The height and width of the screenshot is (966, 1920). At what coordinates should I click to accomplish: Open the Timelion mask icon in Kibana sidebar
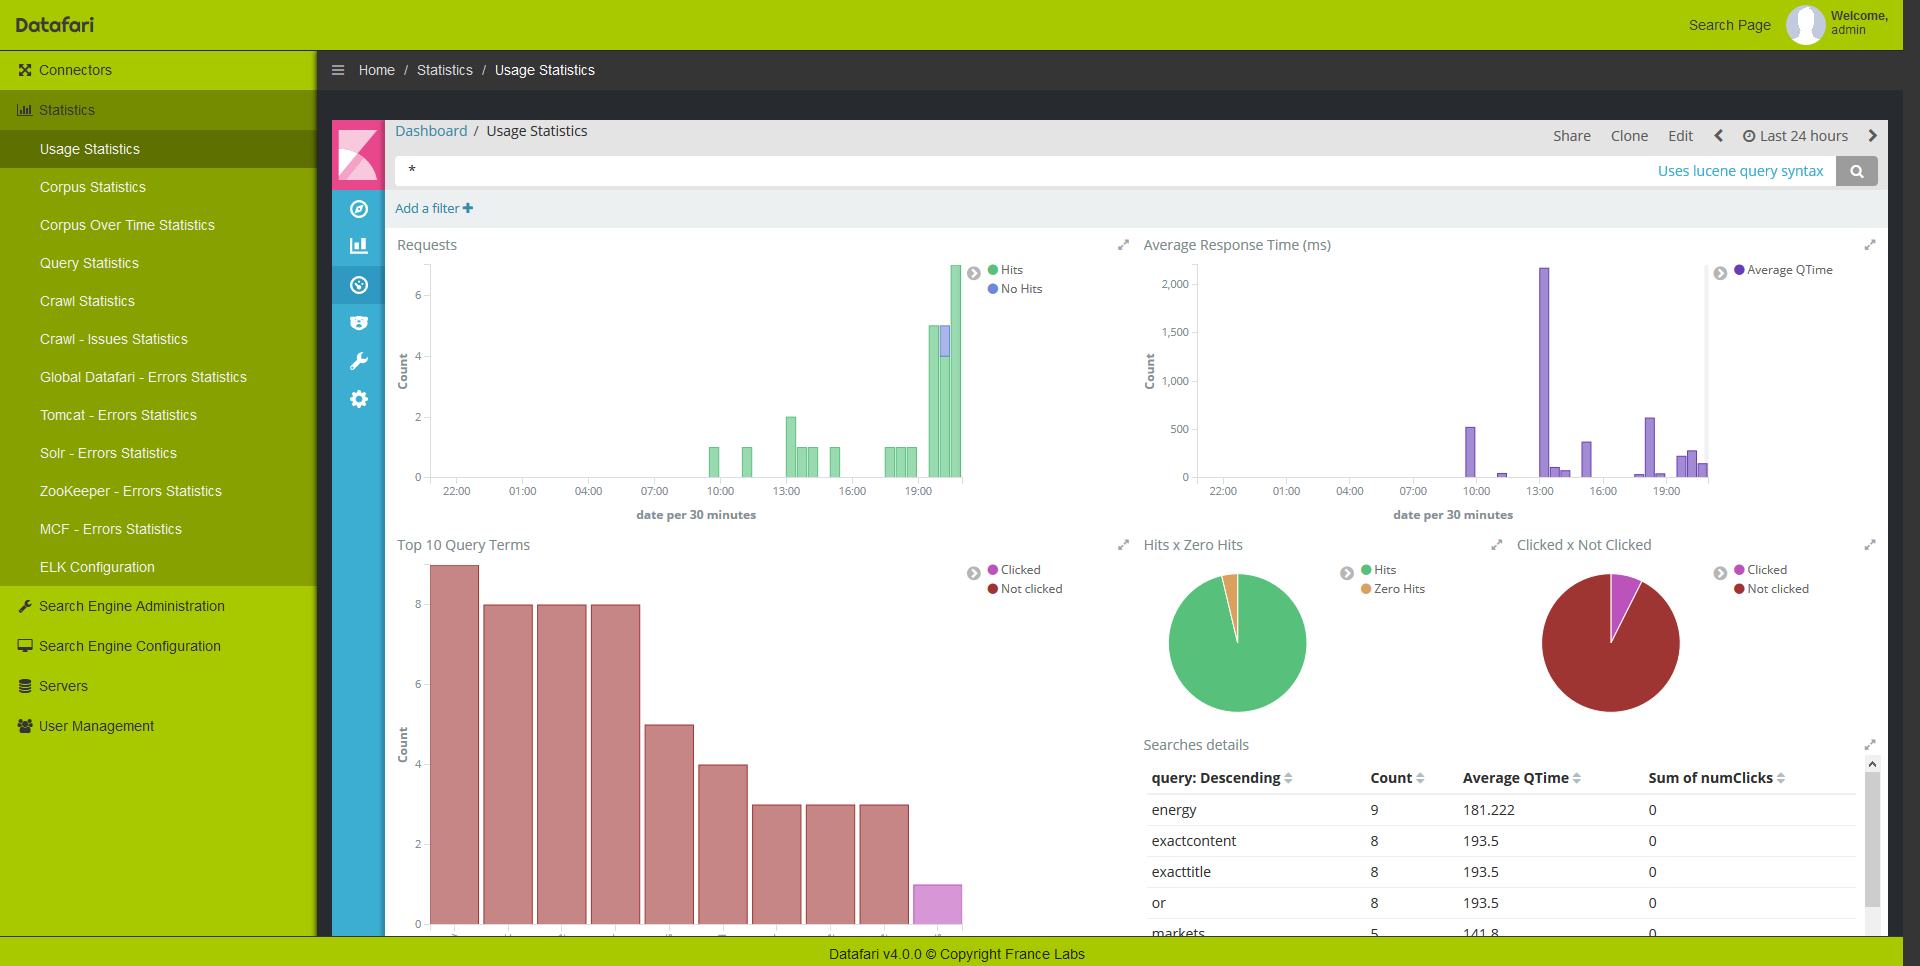click(358, 323)
